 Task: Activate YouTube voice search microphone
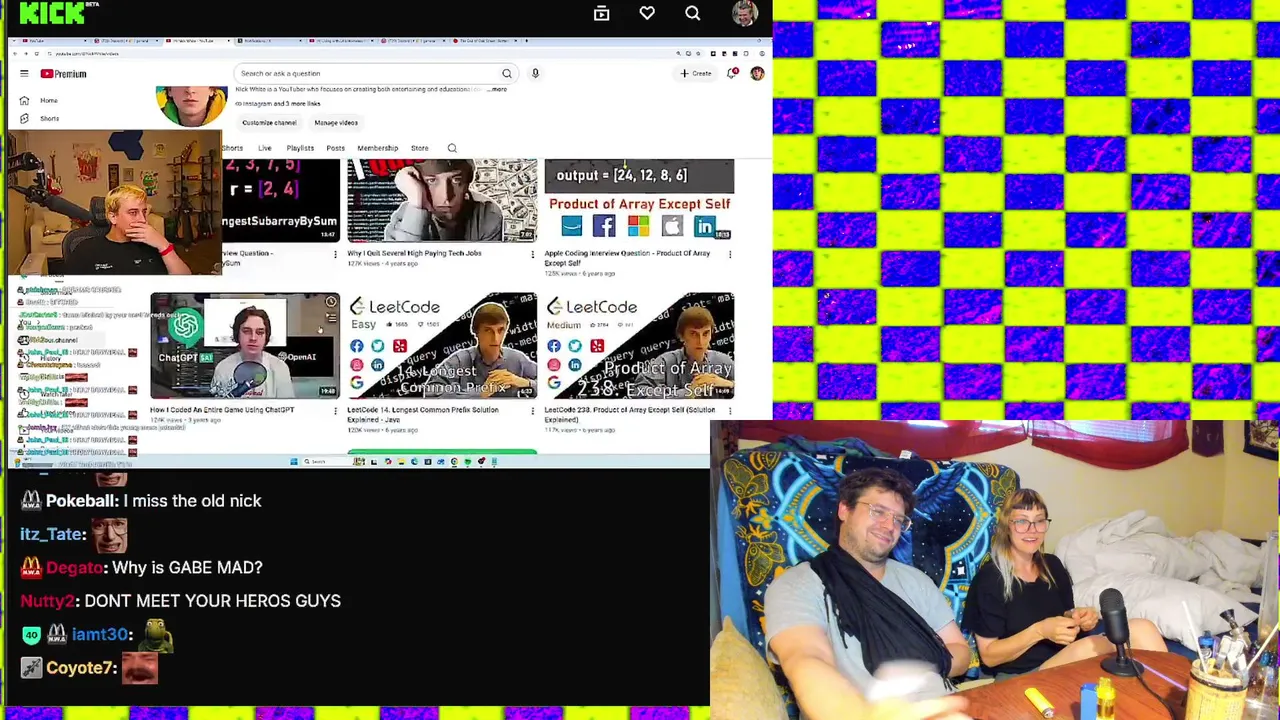coord(535,73)
